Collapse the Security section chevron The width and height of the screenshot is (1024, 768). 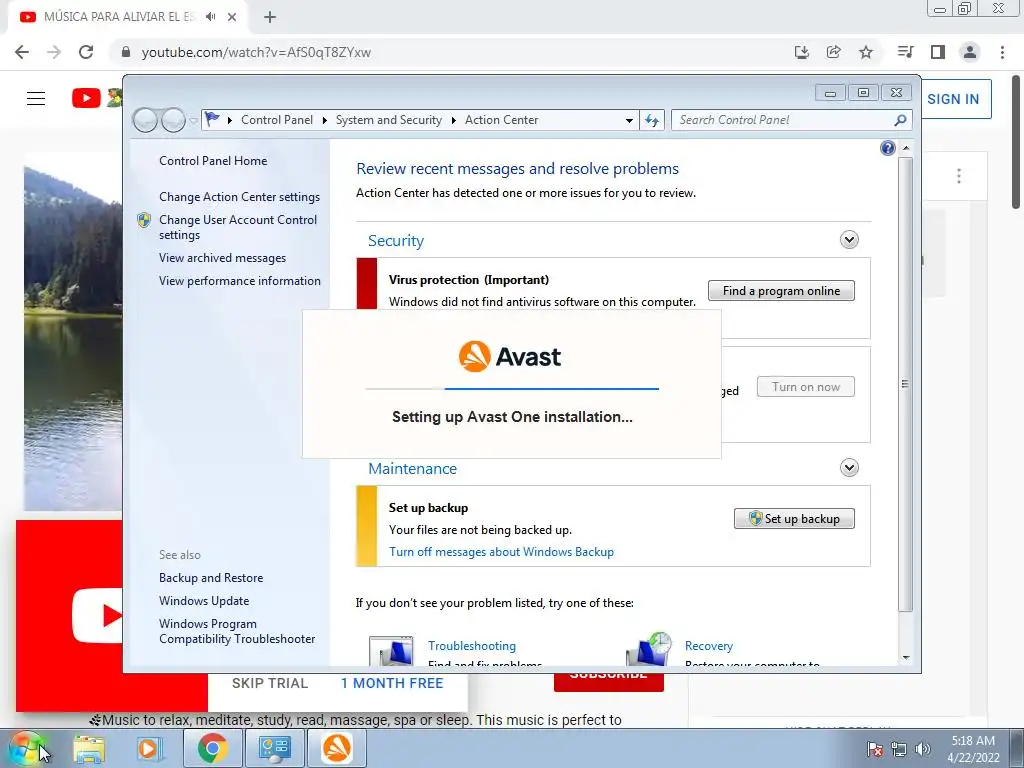coord(849,240)
